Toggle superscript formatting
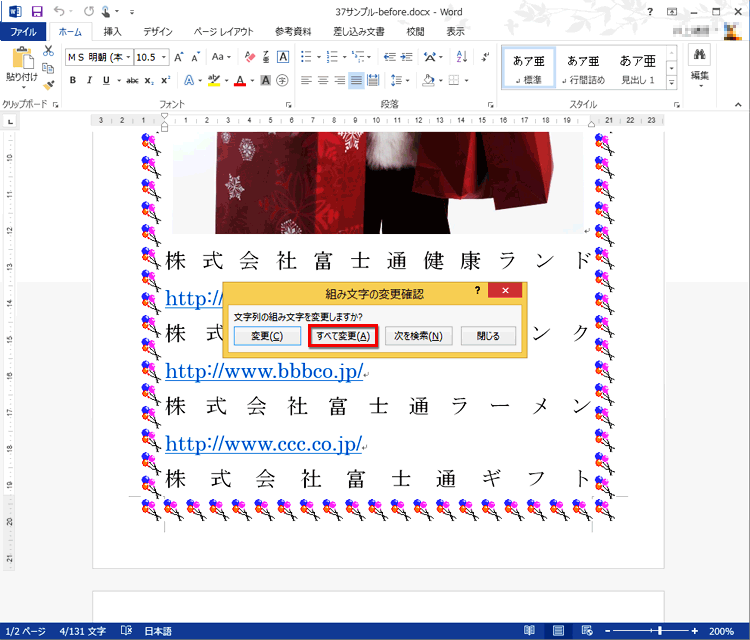The image size is (750, 640). point(165,80)
